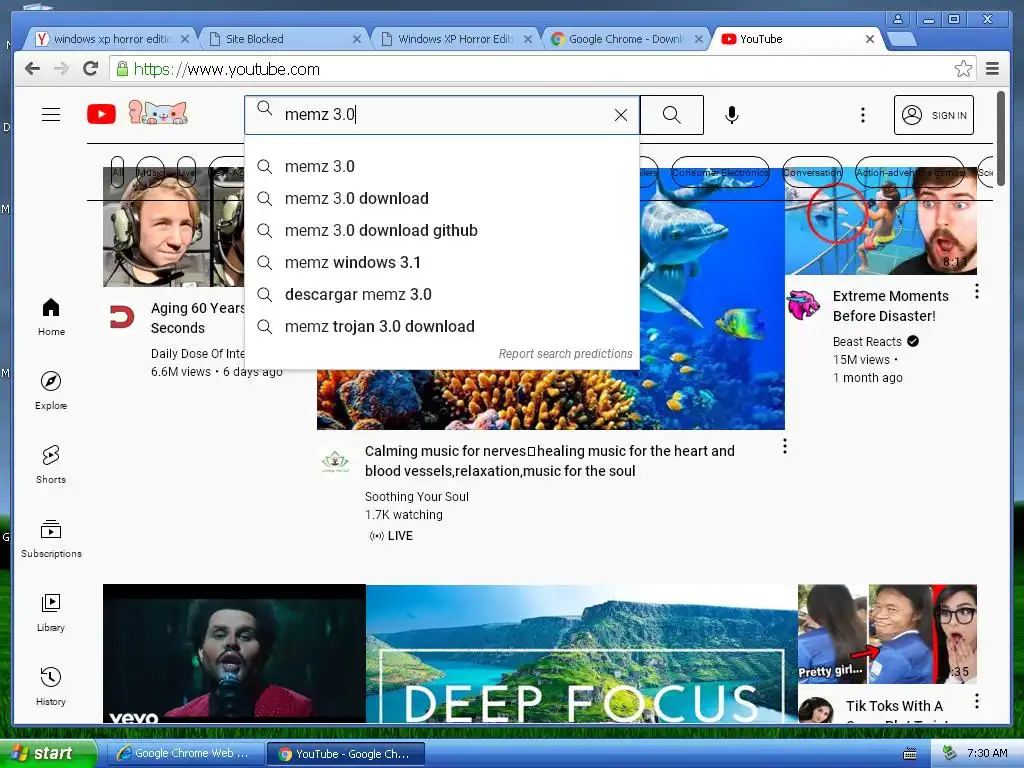
Task: Open Explore in sidebar
Action: [51, 391]
